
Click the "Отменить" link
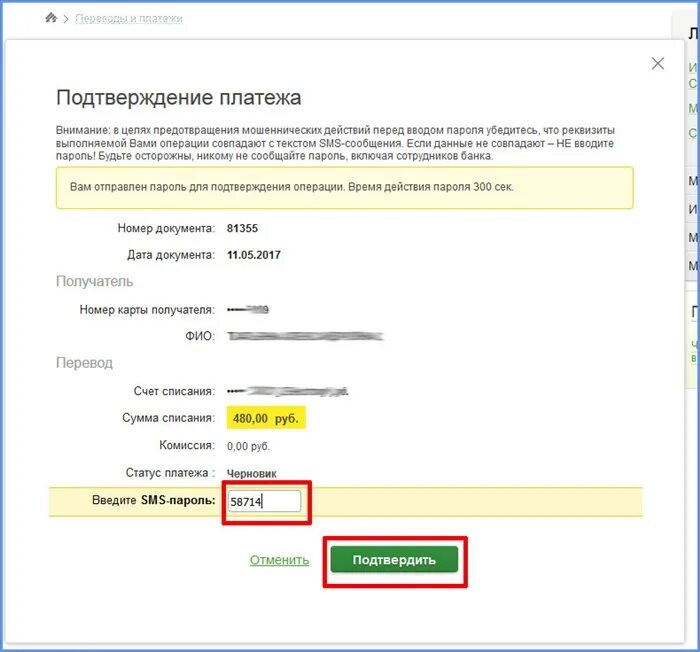279,560
